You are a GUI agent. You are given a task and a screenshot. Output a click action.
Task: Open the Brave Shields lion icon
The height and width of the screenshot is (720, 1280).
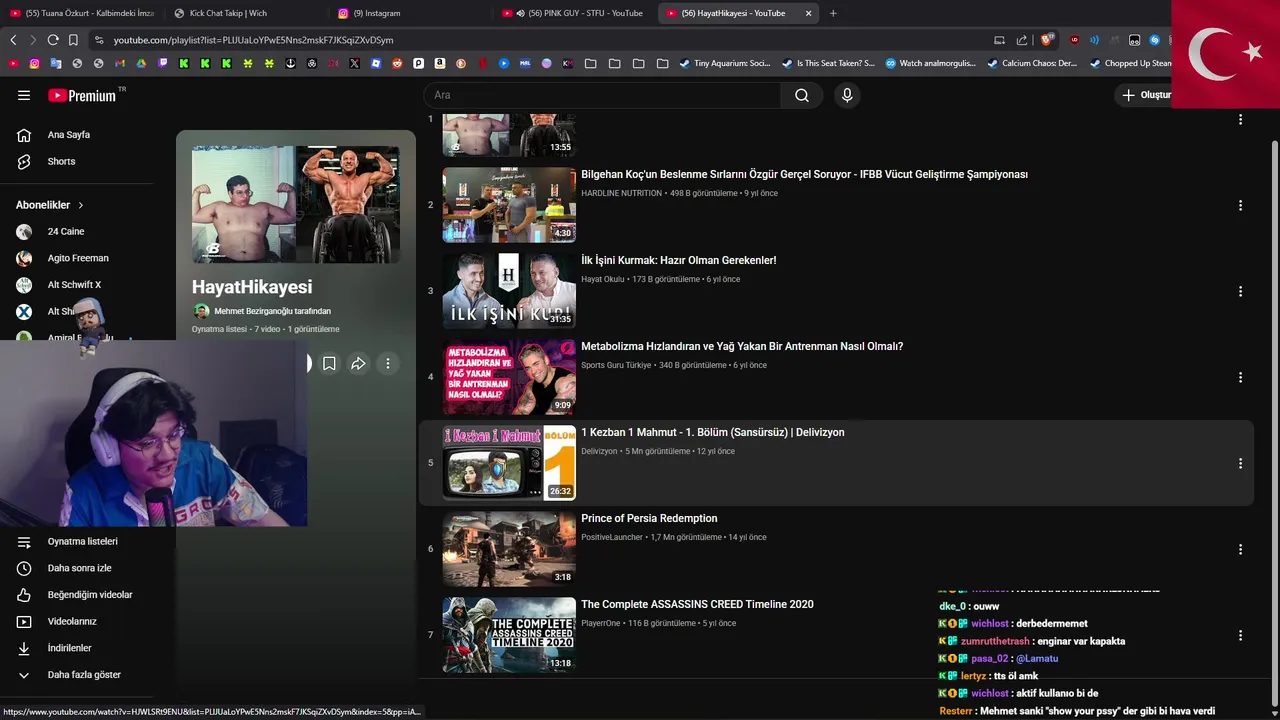(1047, 40)
